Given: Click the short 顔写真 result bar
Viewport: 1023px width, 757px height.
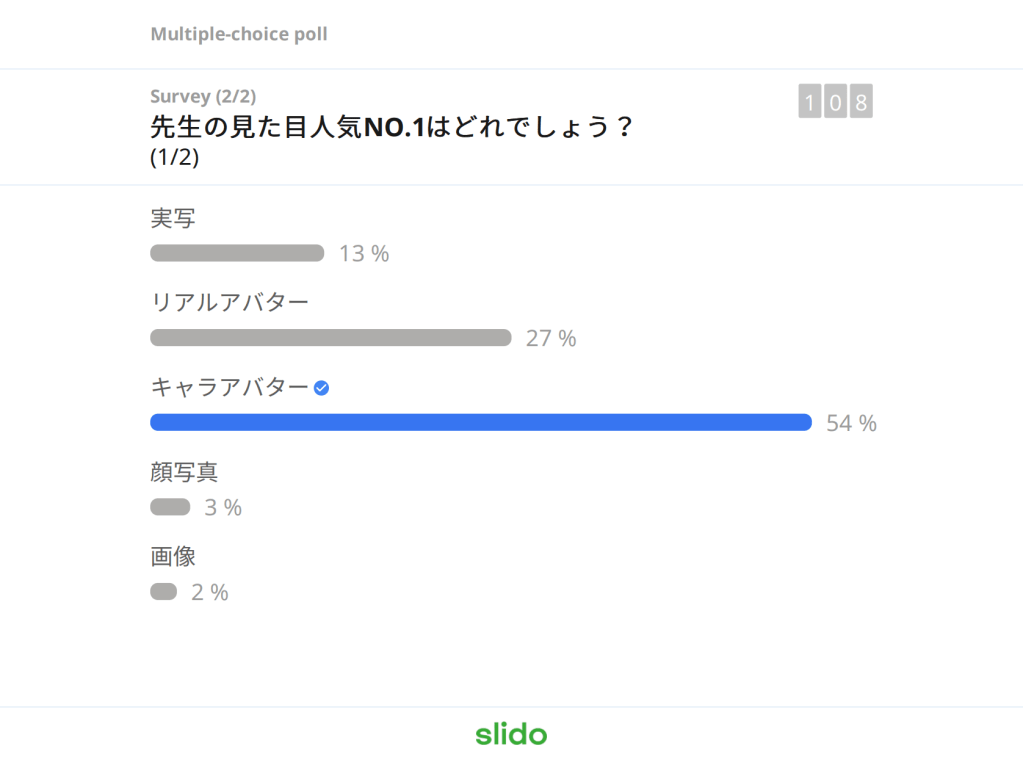Looking at the screenshot, I should [x=170, y=507].
